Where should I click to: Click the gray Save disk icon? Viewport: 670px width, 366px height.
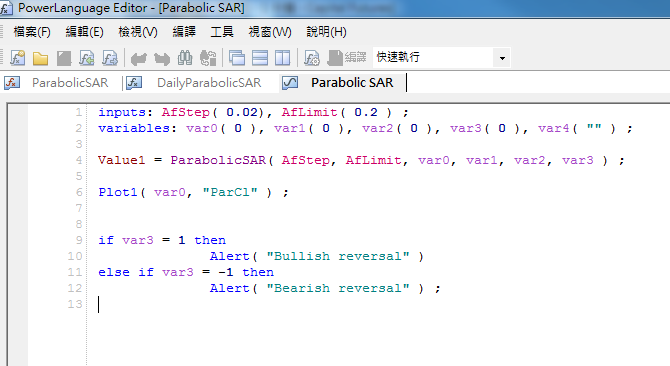point(64,58)
